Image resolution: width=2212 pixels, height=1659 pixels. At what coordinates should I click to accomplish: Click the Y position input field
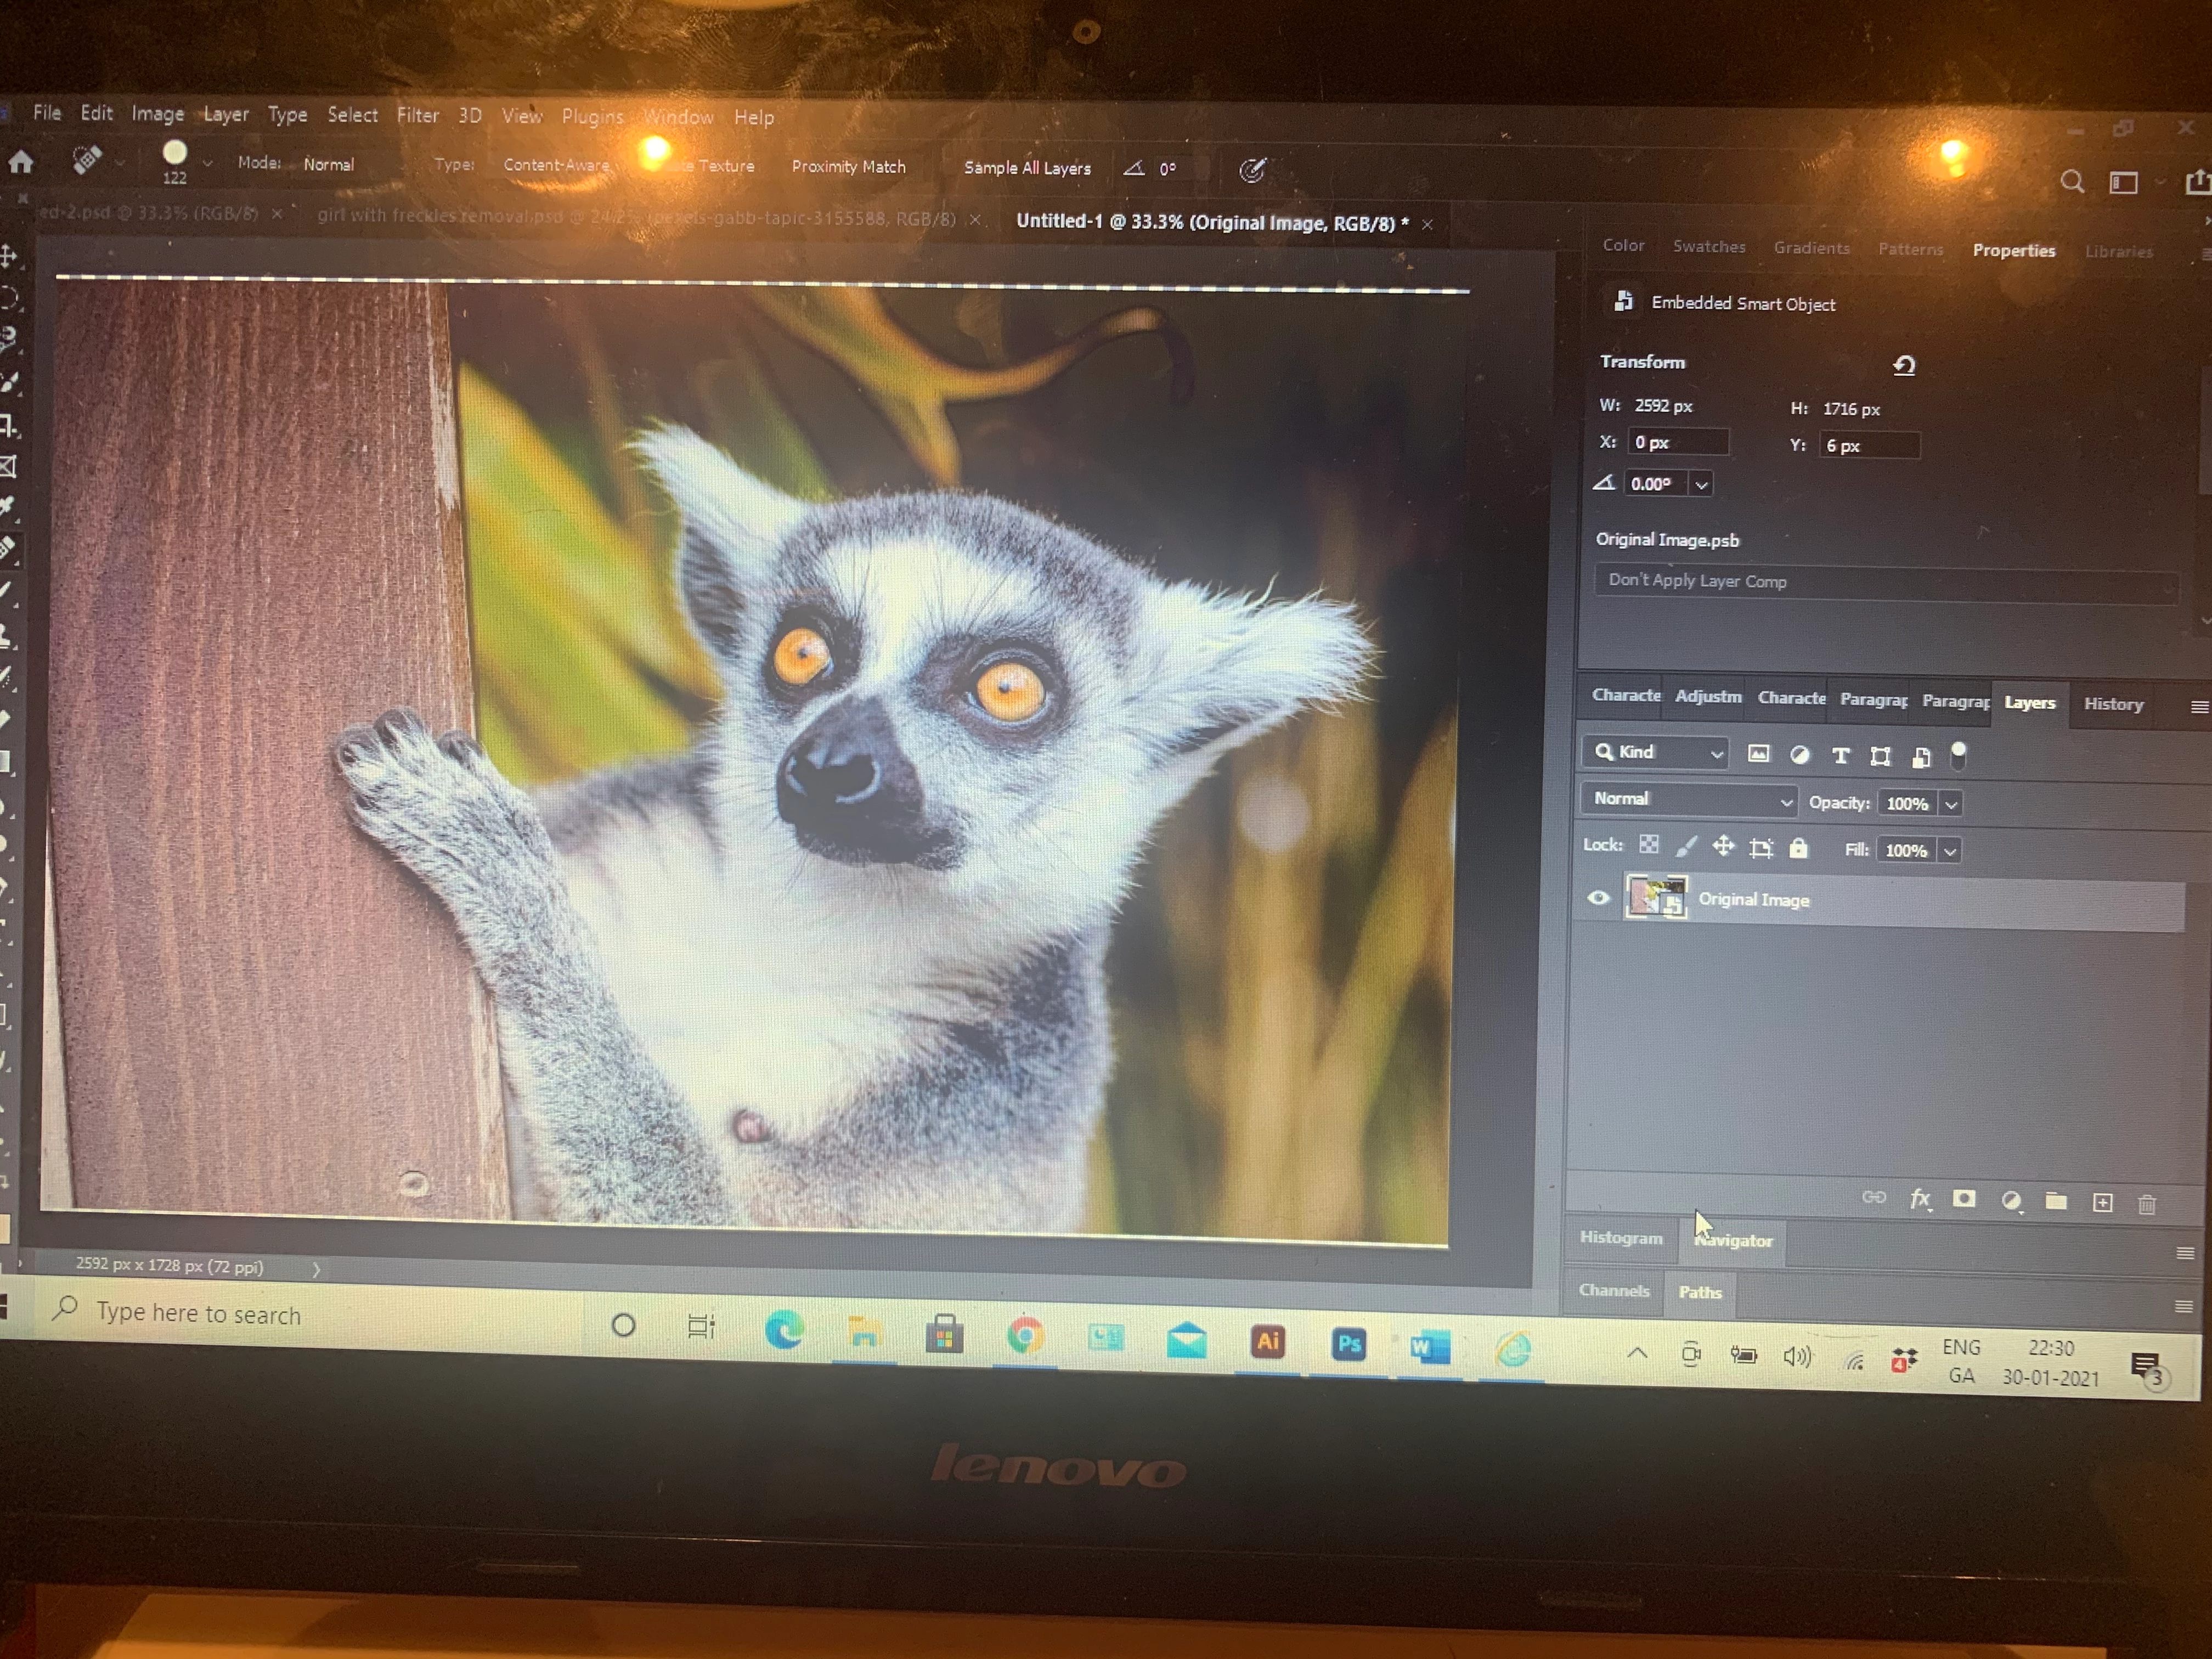pyautogui.click(x=1868, y=446)
